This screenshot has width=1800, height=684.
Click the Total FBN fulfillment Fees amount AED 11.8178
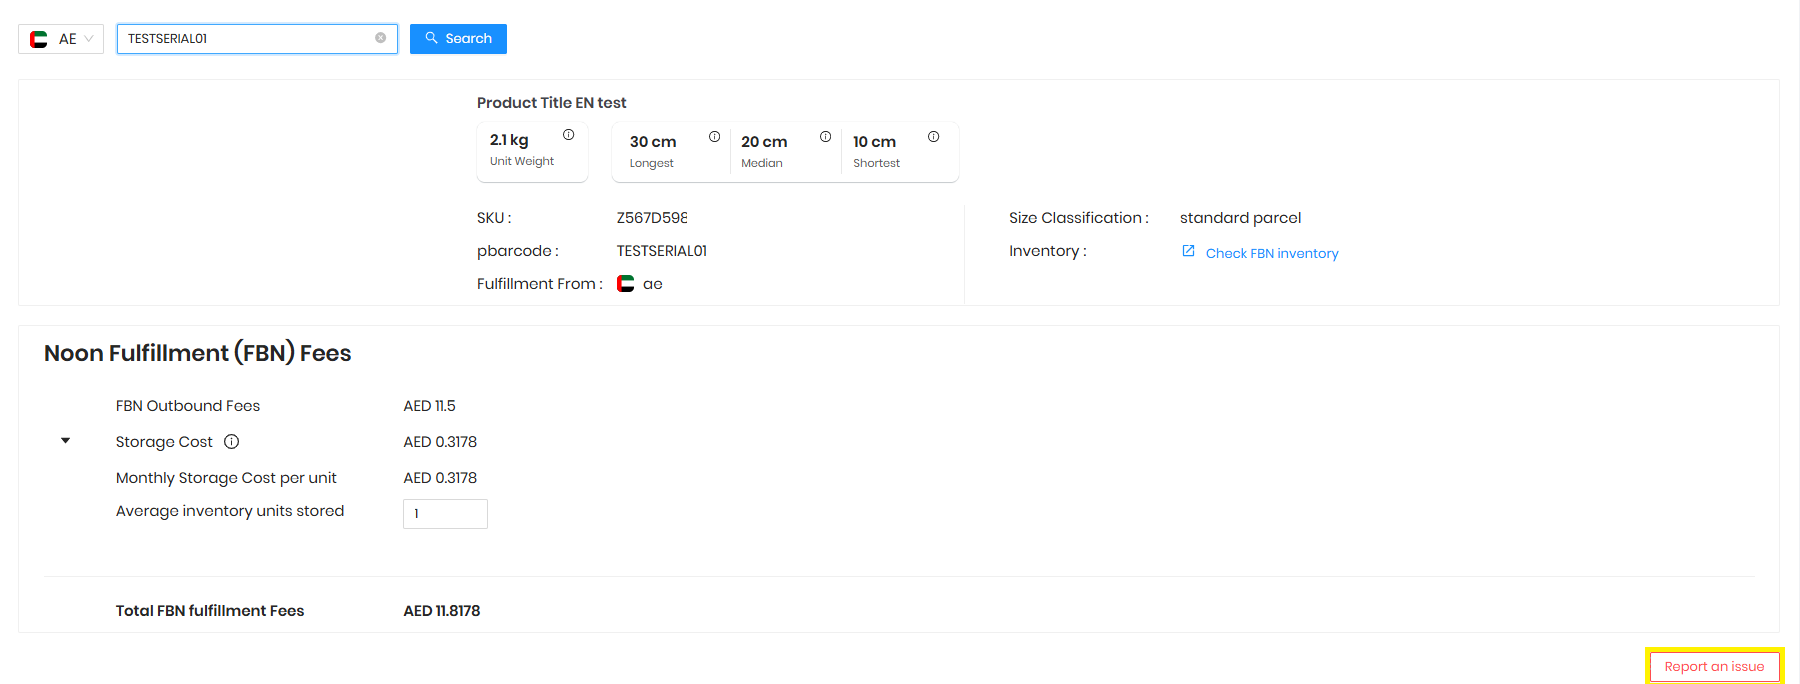click(x=442, y=611)
